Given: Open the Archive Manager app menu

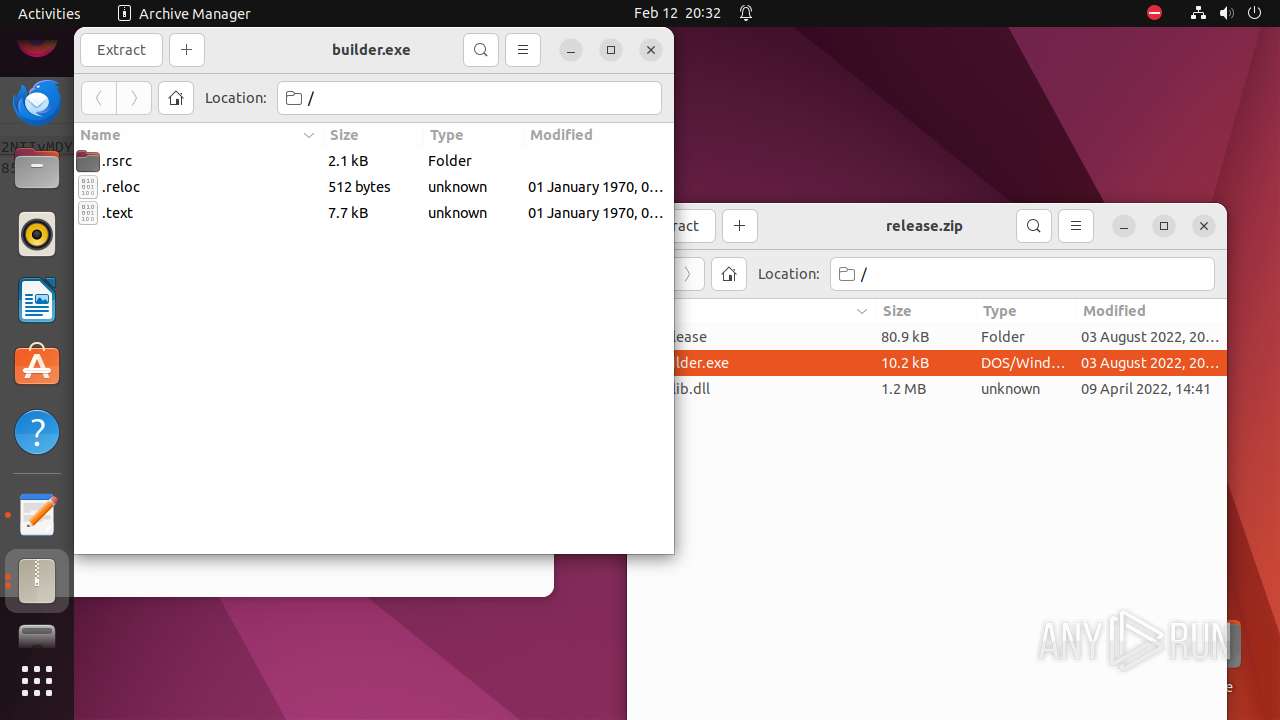Looking at the screenshot, I should (184, 13).
